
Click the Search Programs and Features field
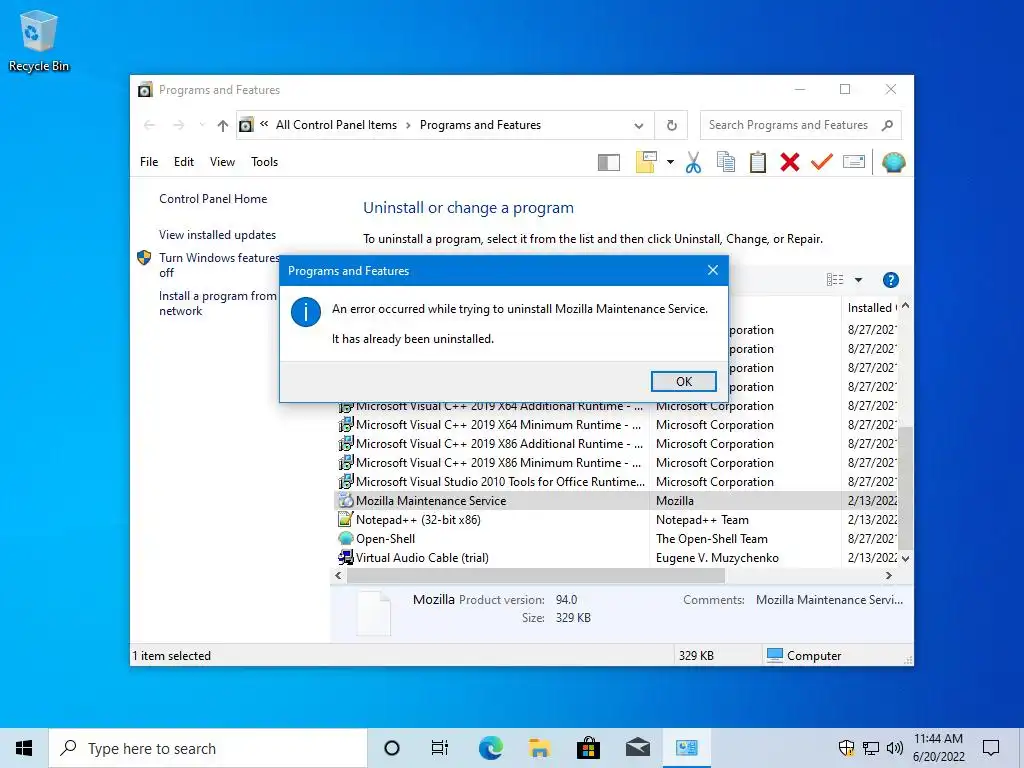(x=801, y=125)
